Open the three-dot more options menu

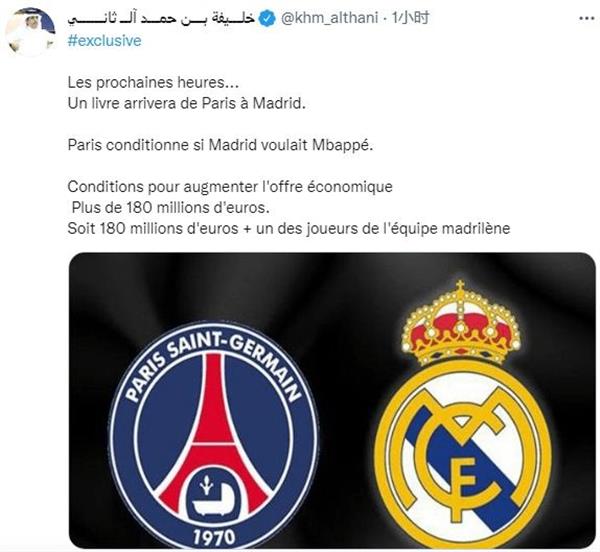point(587,18)
